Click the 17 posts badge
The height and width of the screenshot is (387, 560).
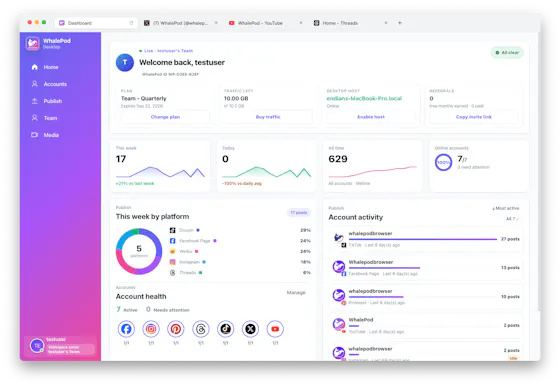(x=299, y=213)
